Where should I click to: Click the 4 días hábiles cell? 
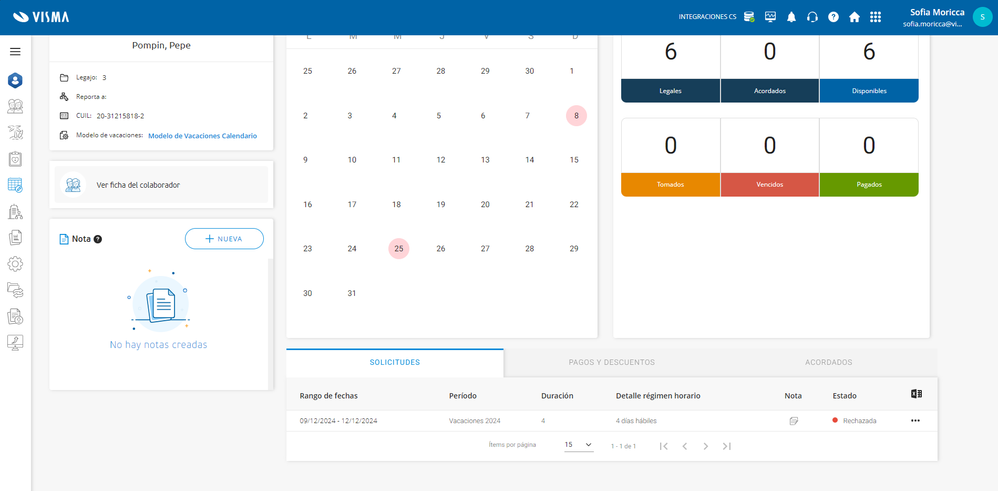(x=636, y=421)
